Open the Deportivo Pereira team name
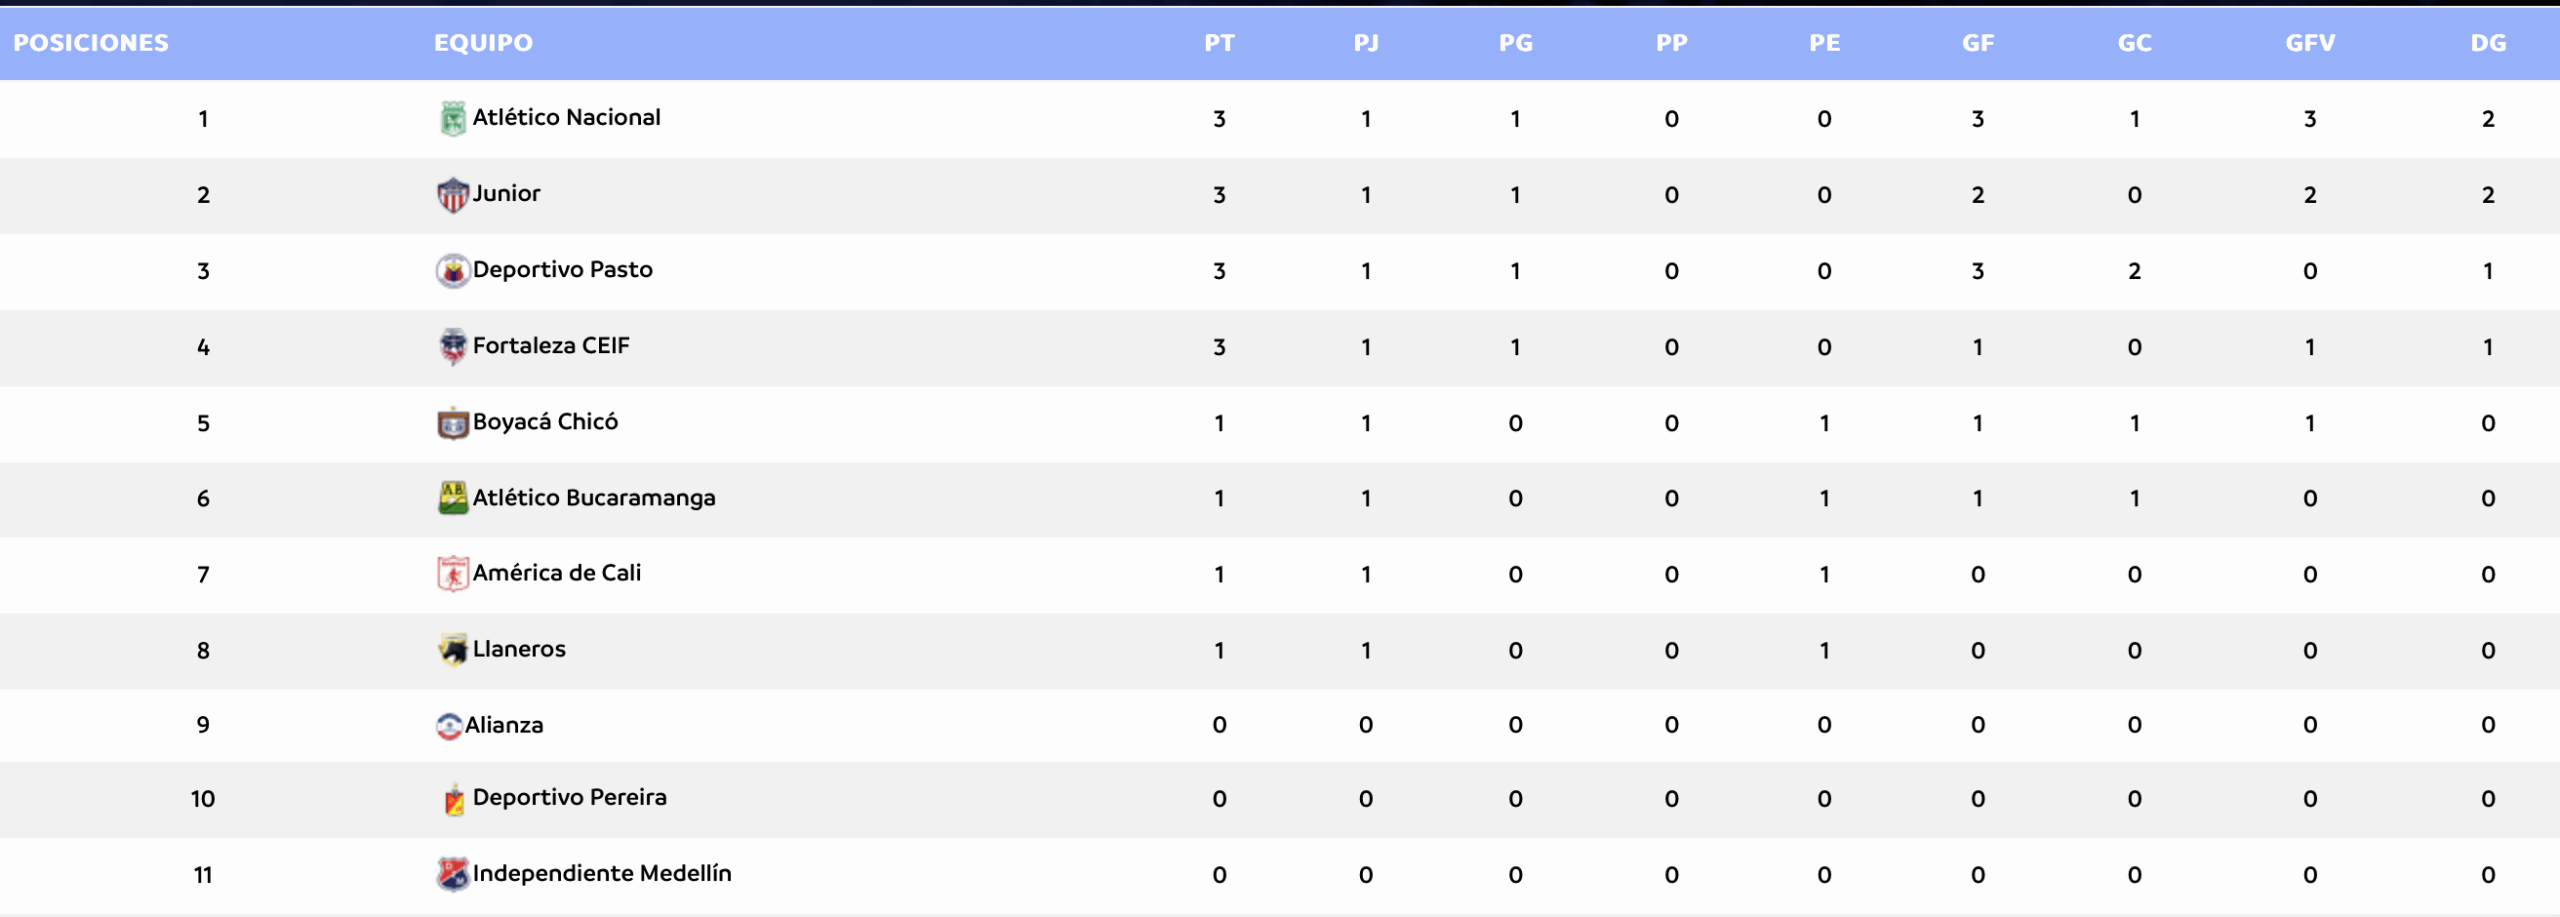This screenshot has height=917, width=2560. pos(569,798)
